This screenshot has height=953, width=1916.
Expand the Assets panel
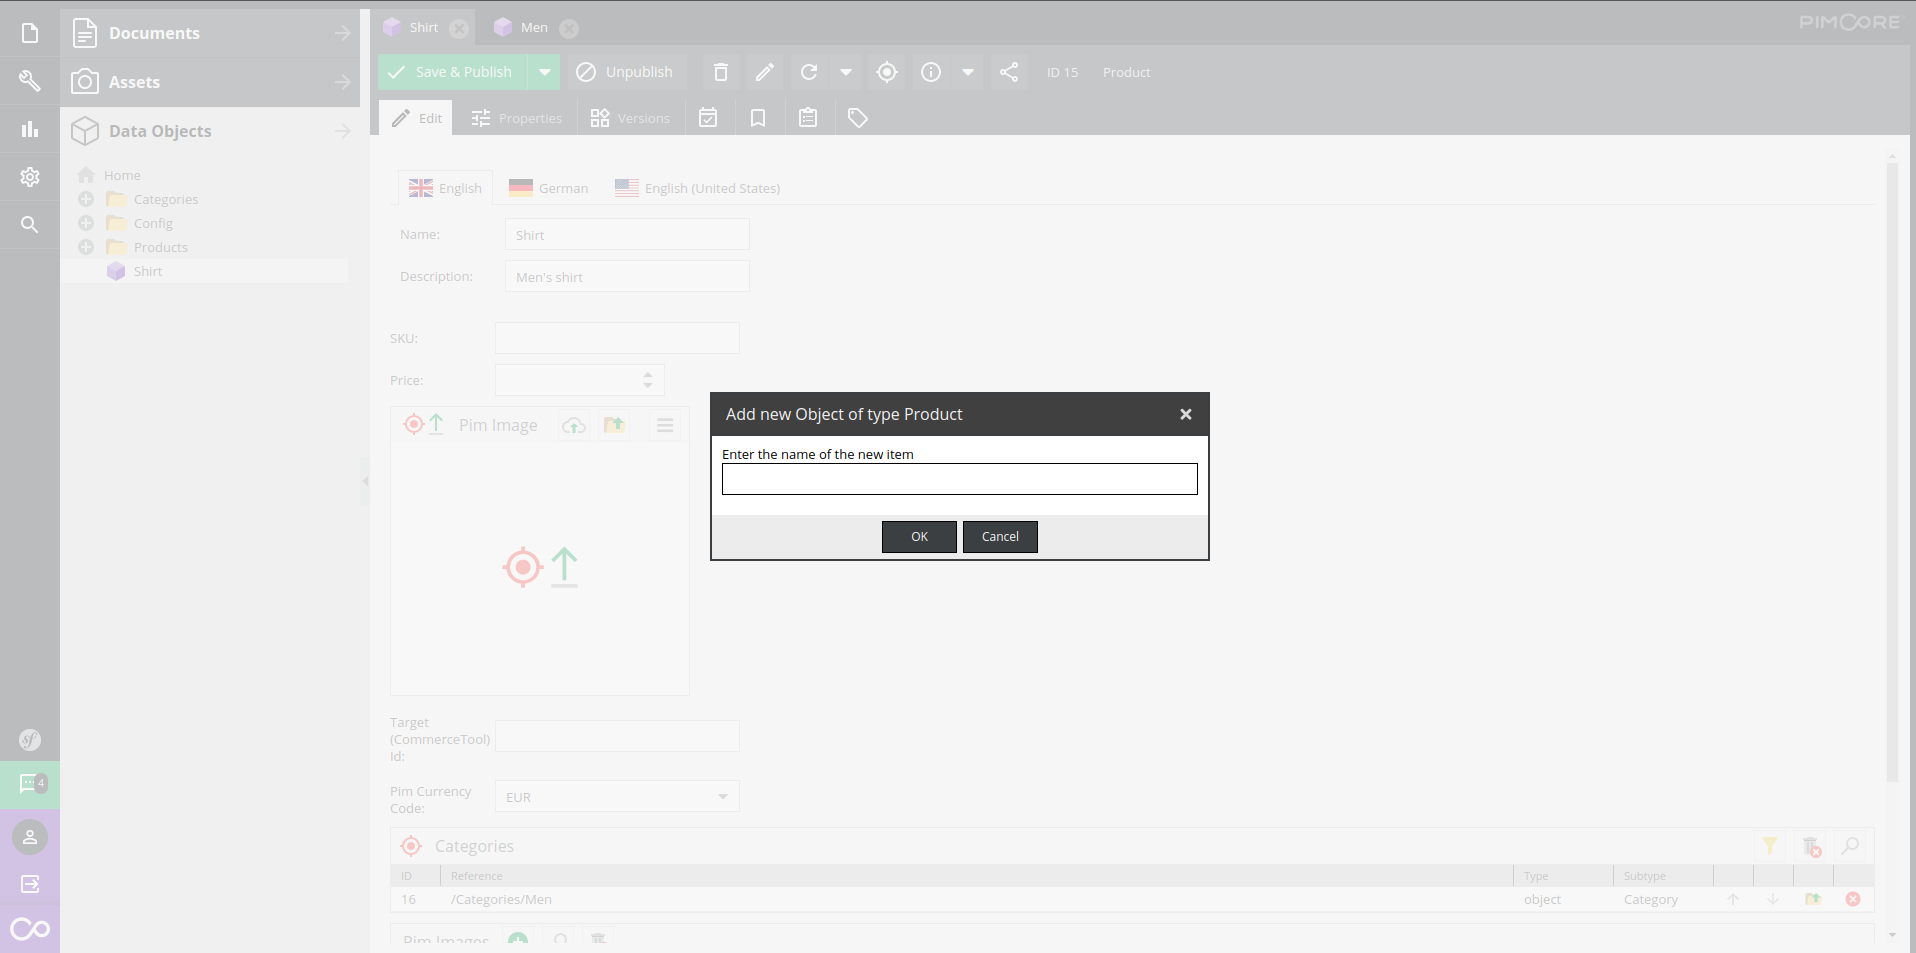coord(210,82)
